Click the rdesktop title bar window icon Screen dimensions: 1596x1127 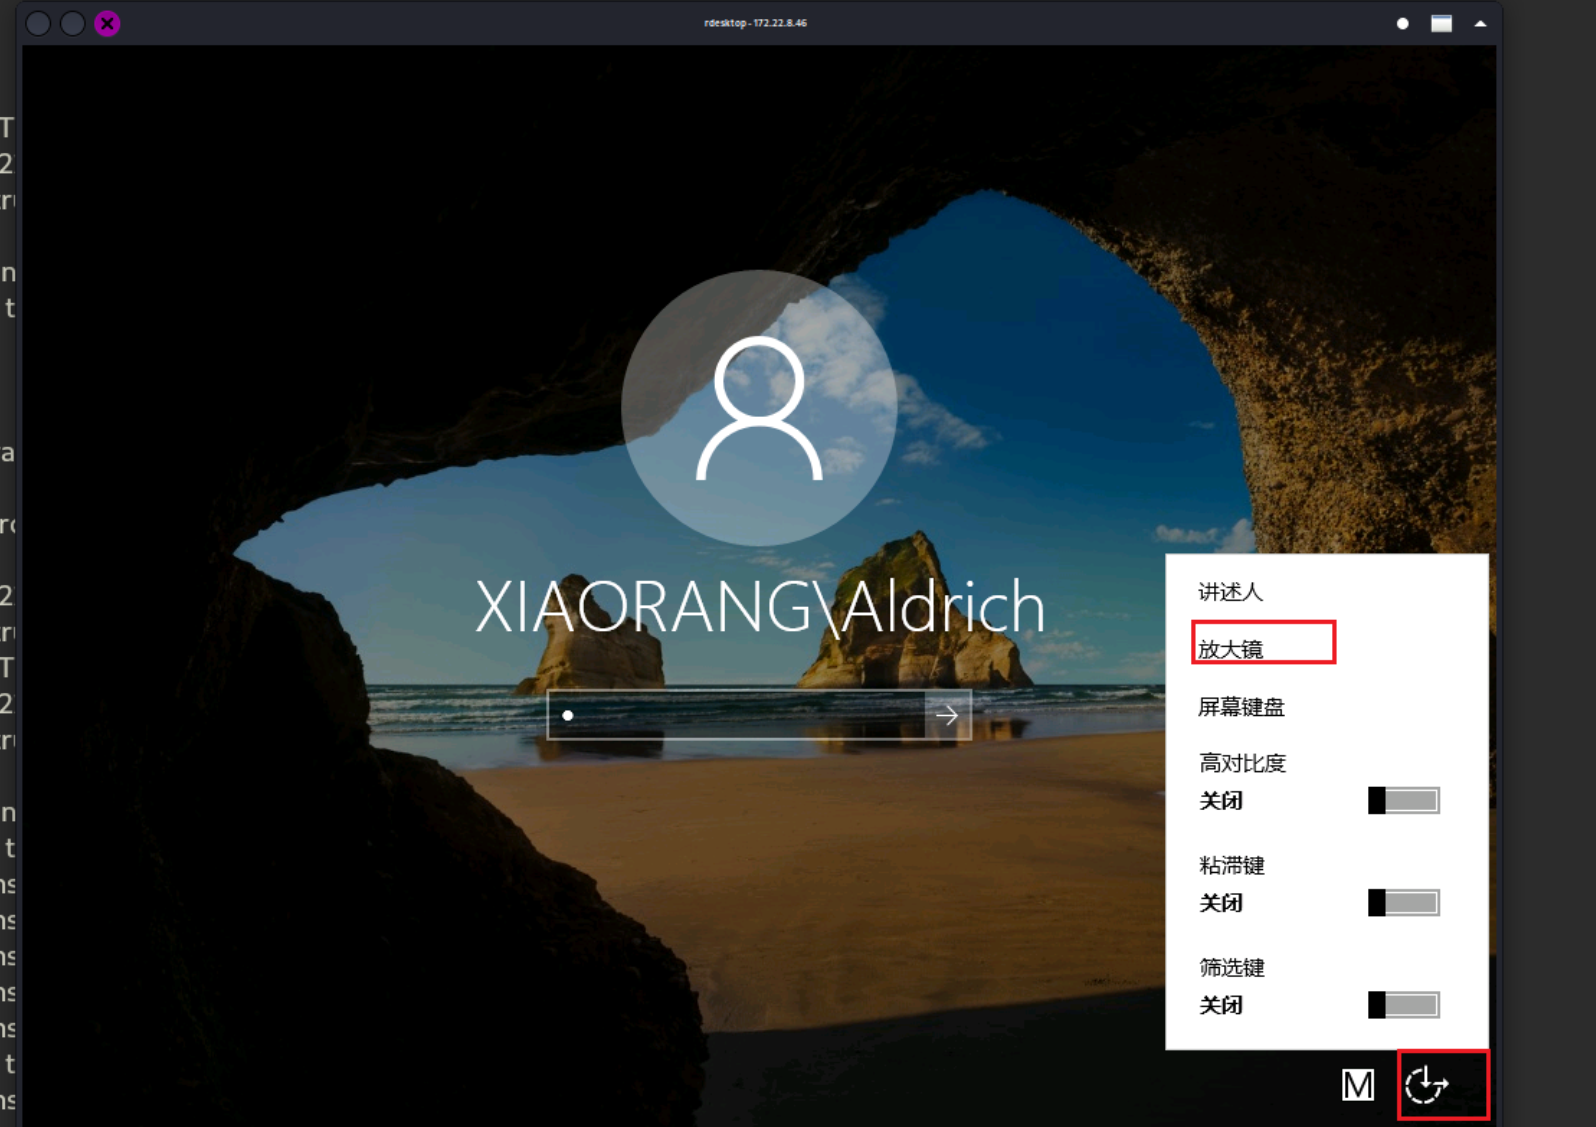[x=1441, y=23]
